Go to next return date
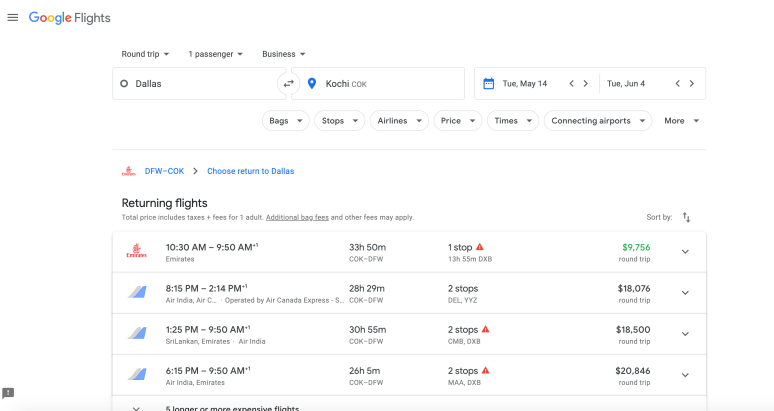This screenshot has height=411, width=774. pyautogui.click(x=692, y=83)
